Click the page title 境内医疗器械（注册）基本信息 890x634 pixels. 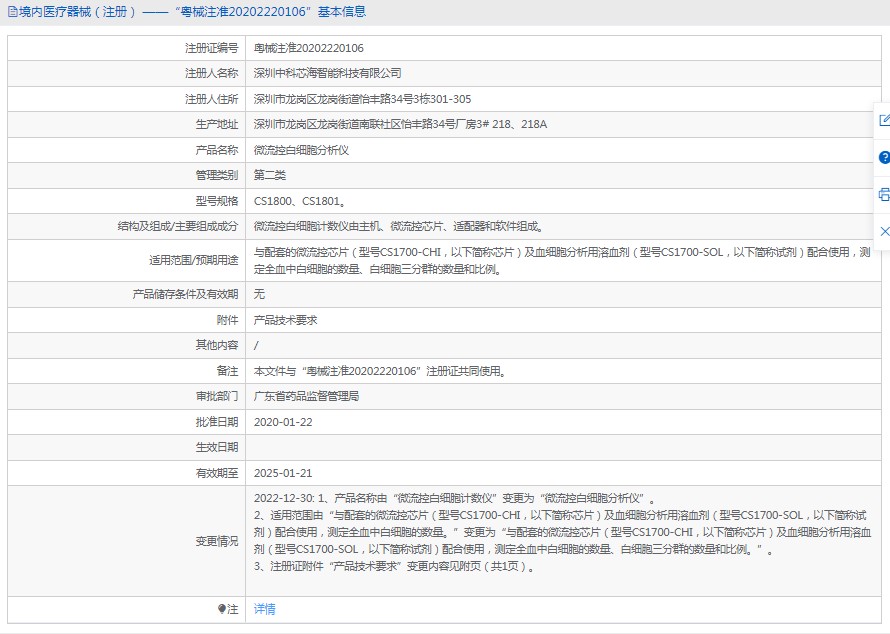[x=193, y=12]
